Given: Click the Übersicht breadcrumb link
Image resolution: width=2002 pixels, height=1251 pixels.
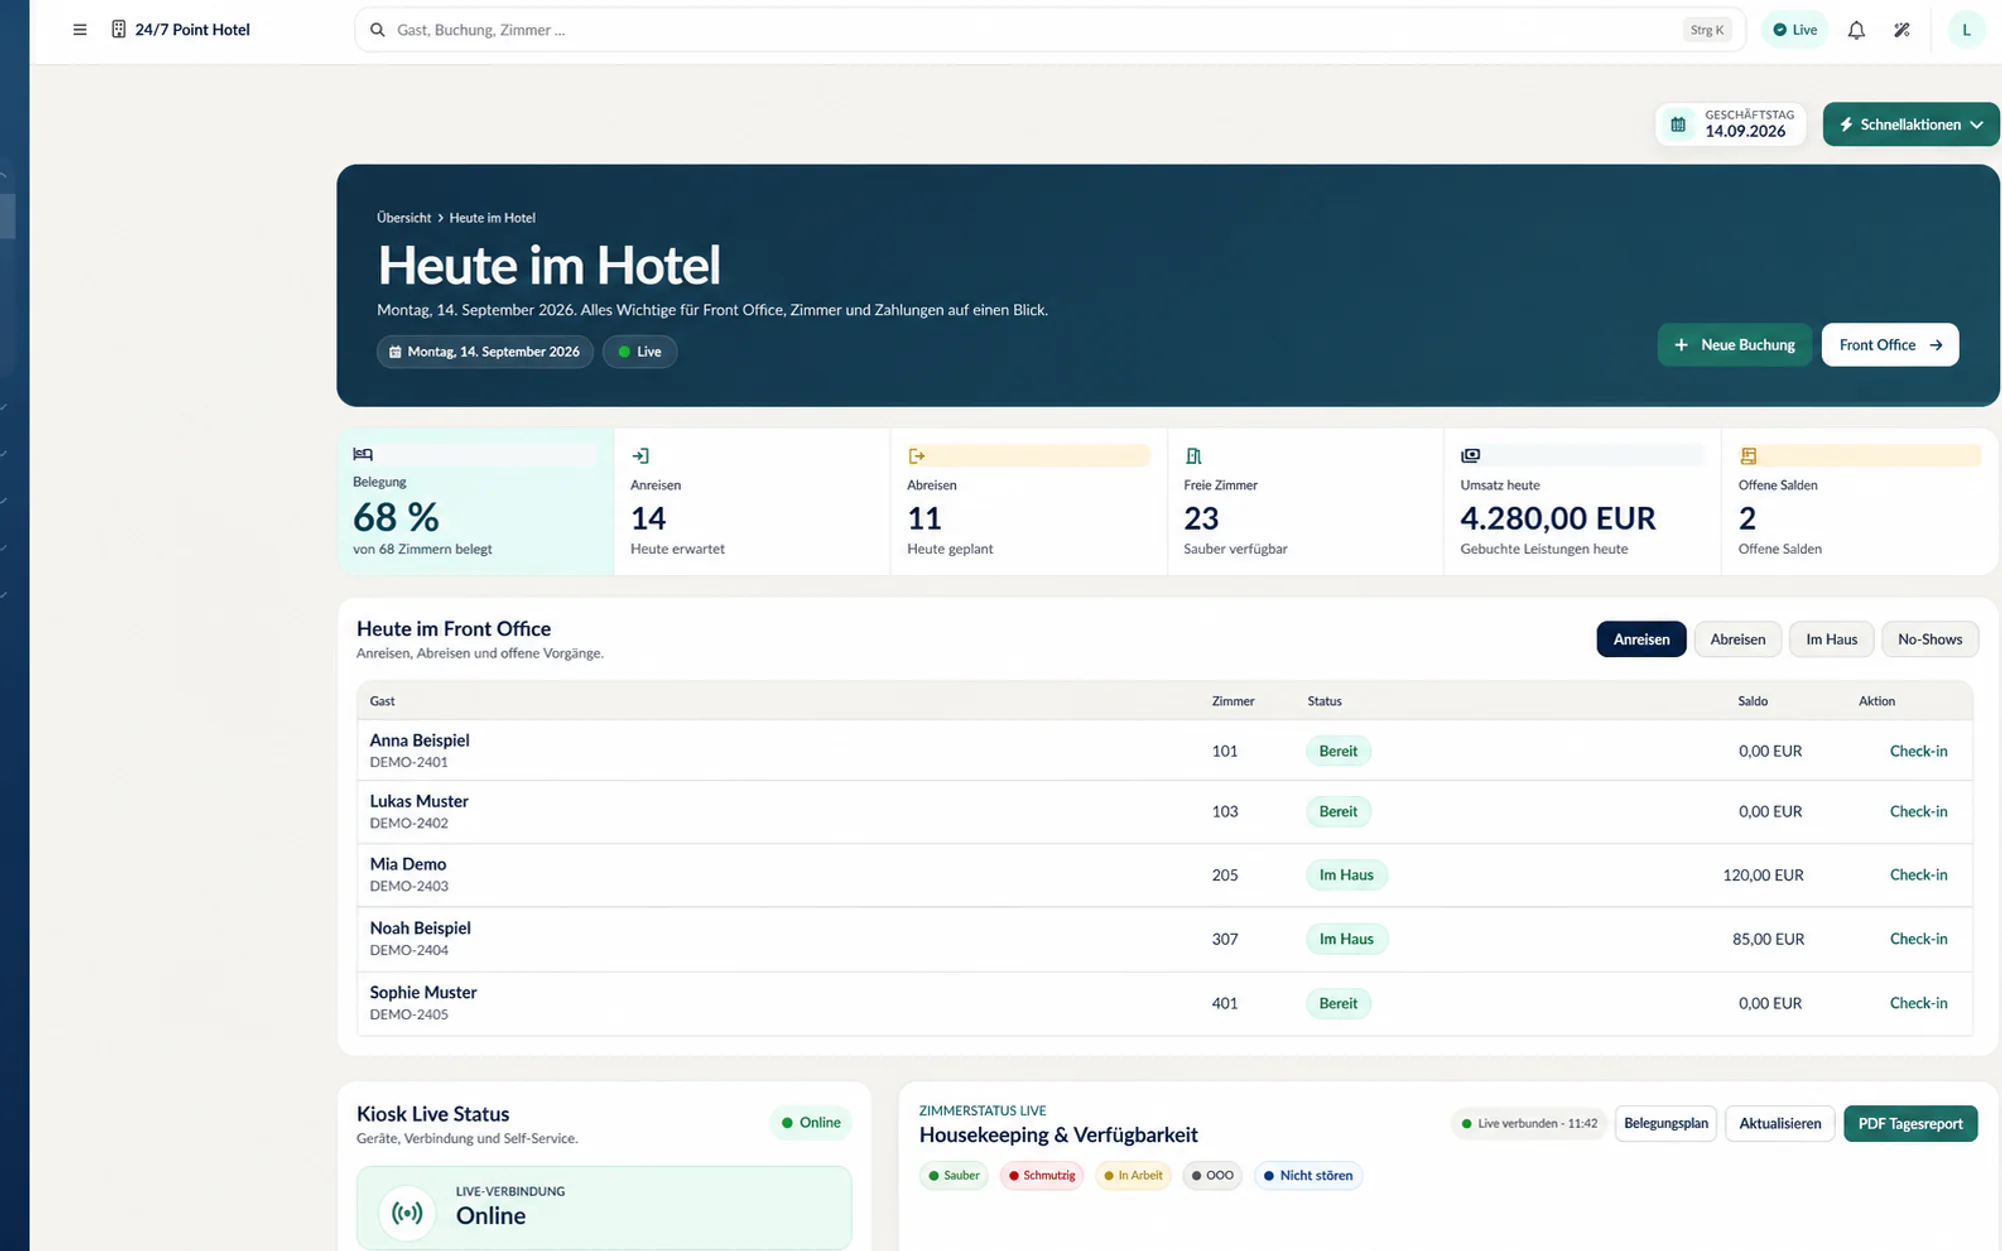Looking at the screenshot, I should coord(404,218).
